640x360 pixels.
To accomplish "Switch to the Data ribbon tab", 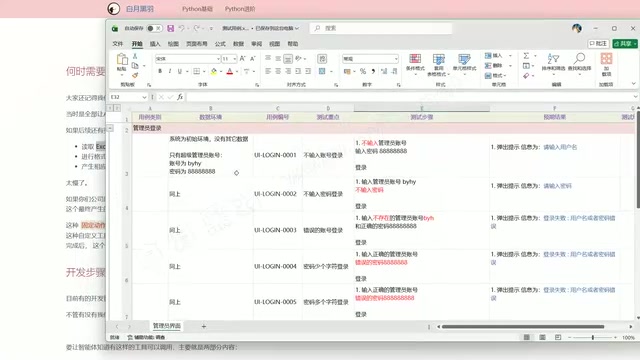I will 238,44.
